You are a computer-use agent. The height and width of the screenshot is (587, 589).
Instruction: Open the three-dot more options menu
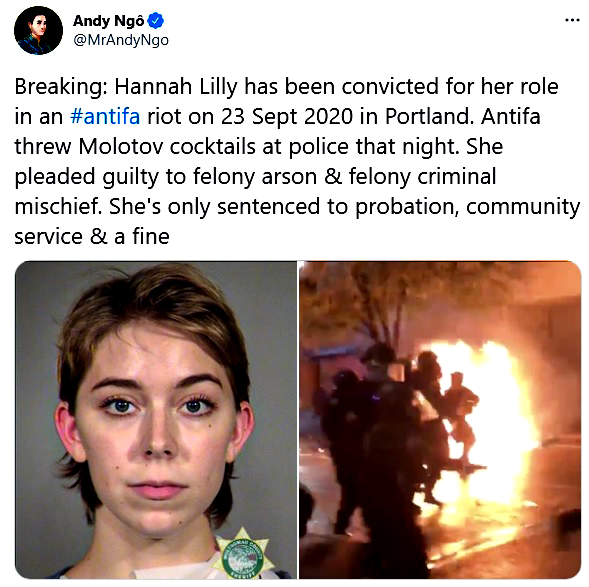[x=572, y=20]
